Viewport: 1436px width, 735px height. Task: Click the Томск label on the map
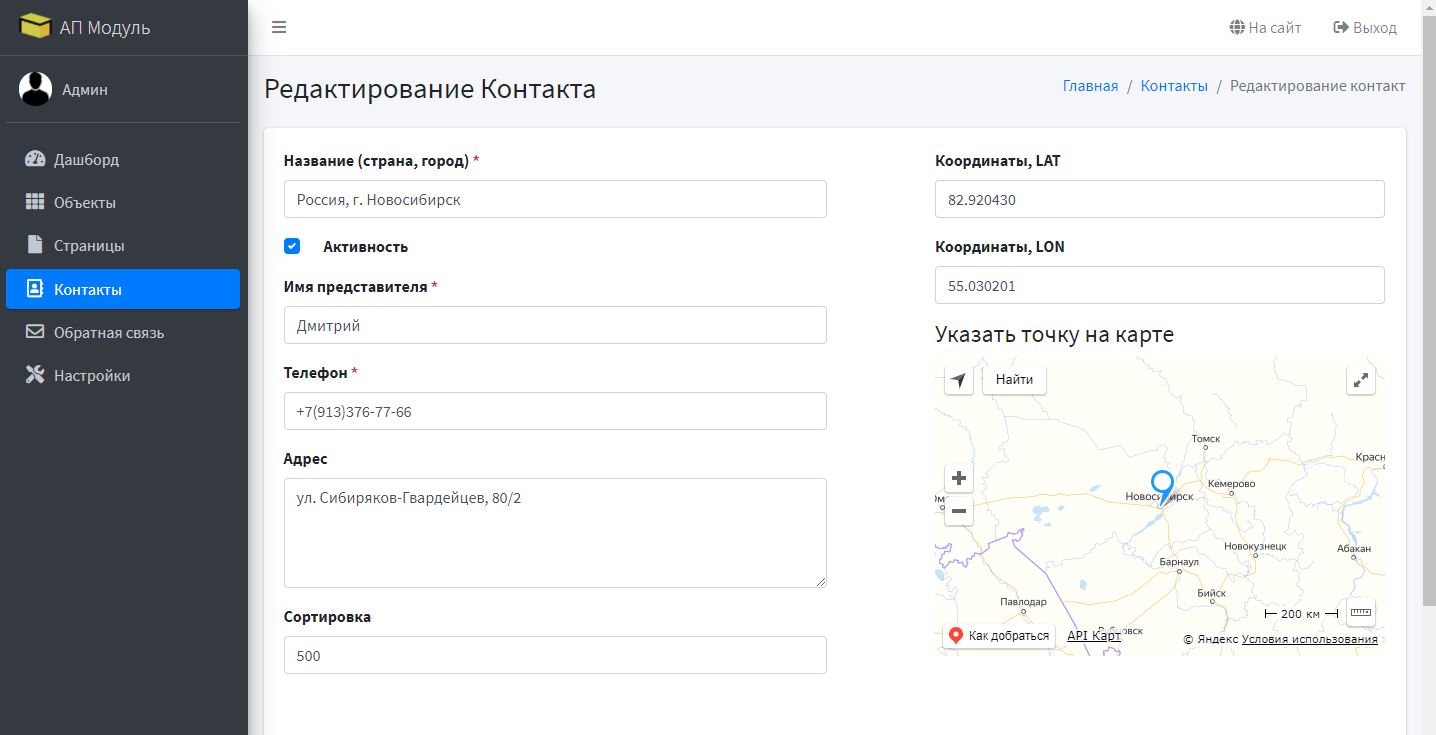pyautogui.click(x=1207, y=439)
